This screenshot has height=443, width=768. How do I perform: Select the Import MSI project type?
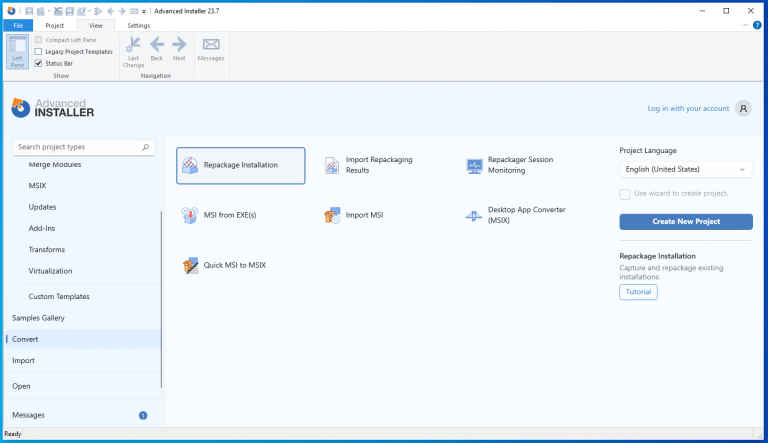point(382,215)
